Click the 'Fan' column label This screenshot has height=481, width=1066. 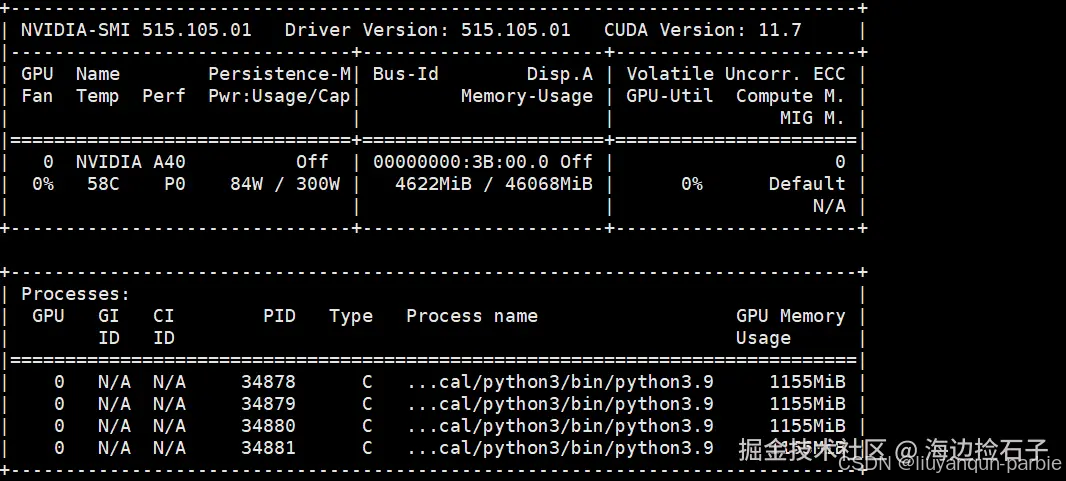tap(37, 96)
